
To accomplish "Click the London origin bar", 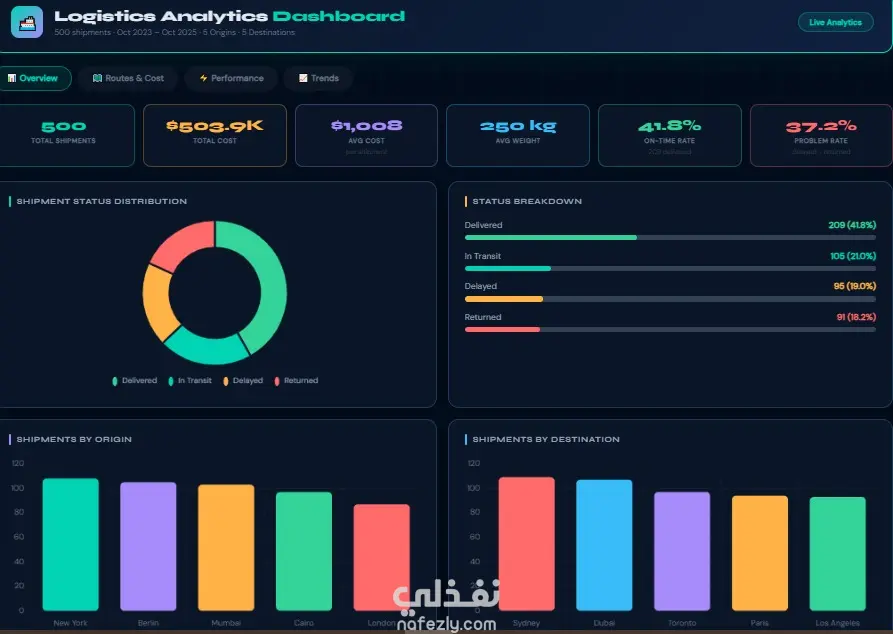I will coord(382,557).
